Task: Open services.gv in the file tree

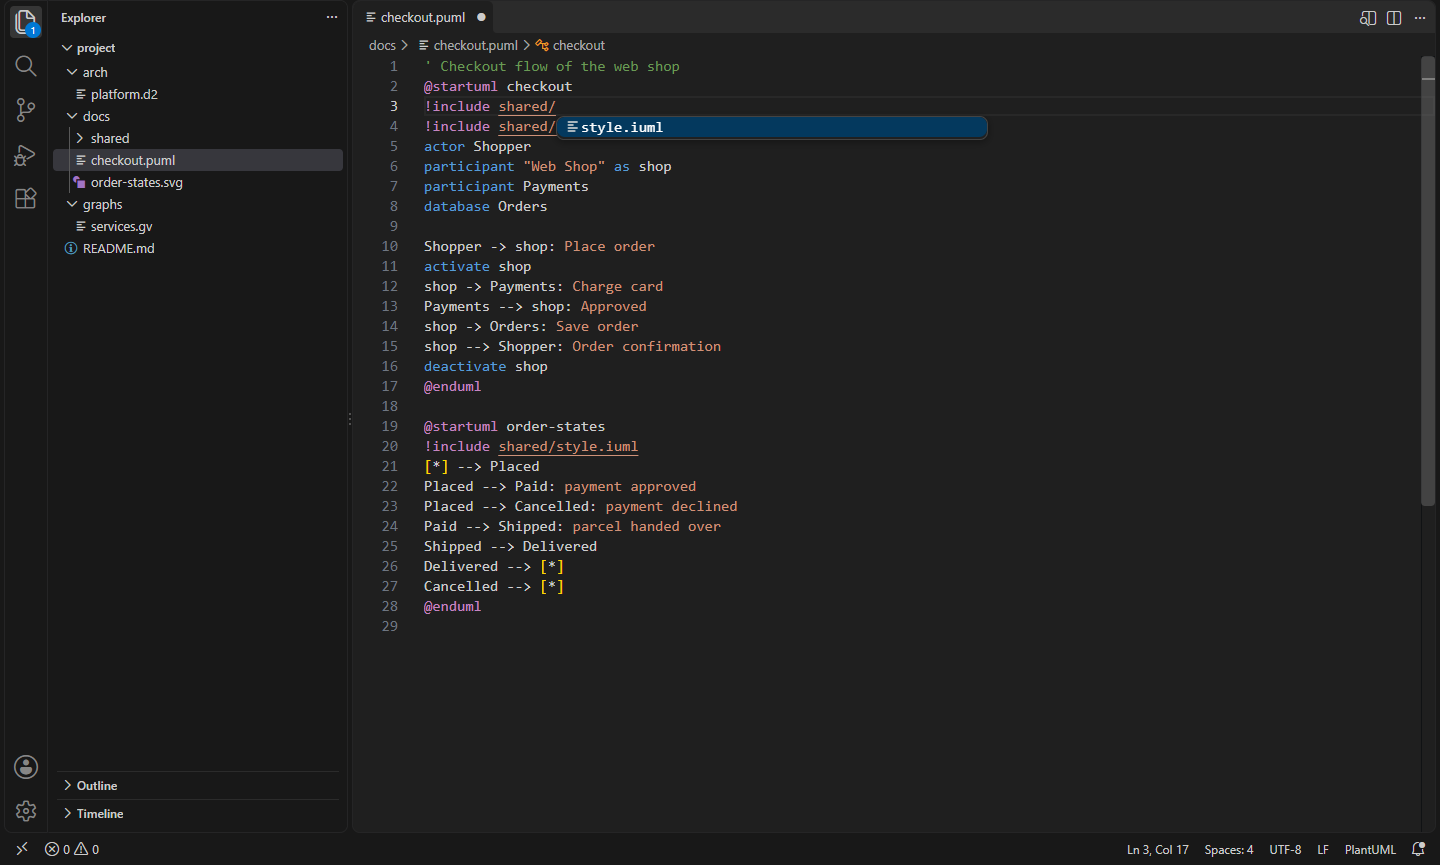Action: [x=198, y=226]
